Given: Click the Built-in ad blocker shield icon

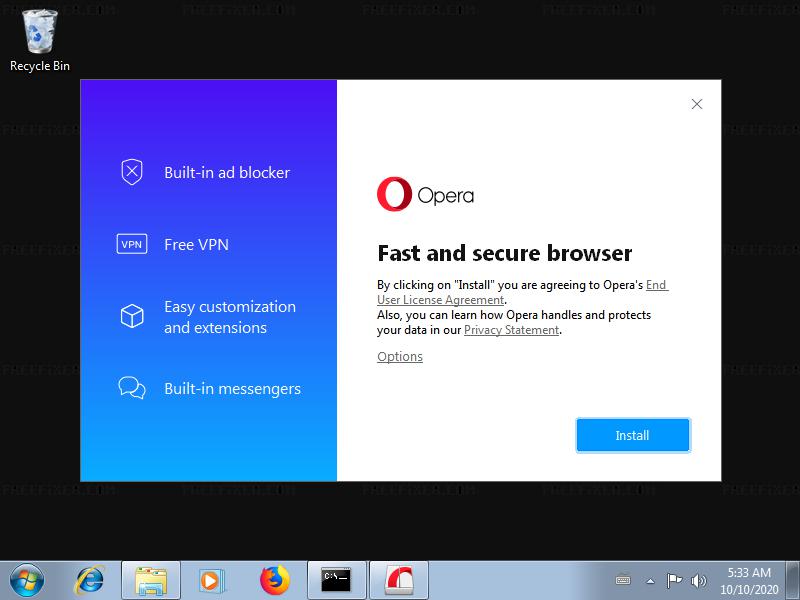Looking at the screenshot, I should point(132,172).
